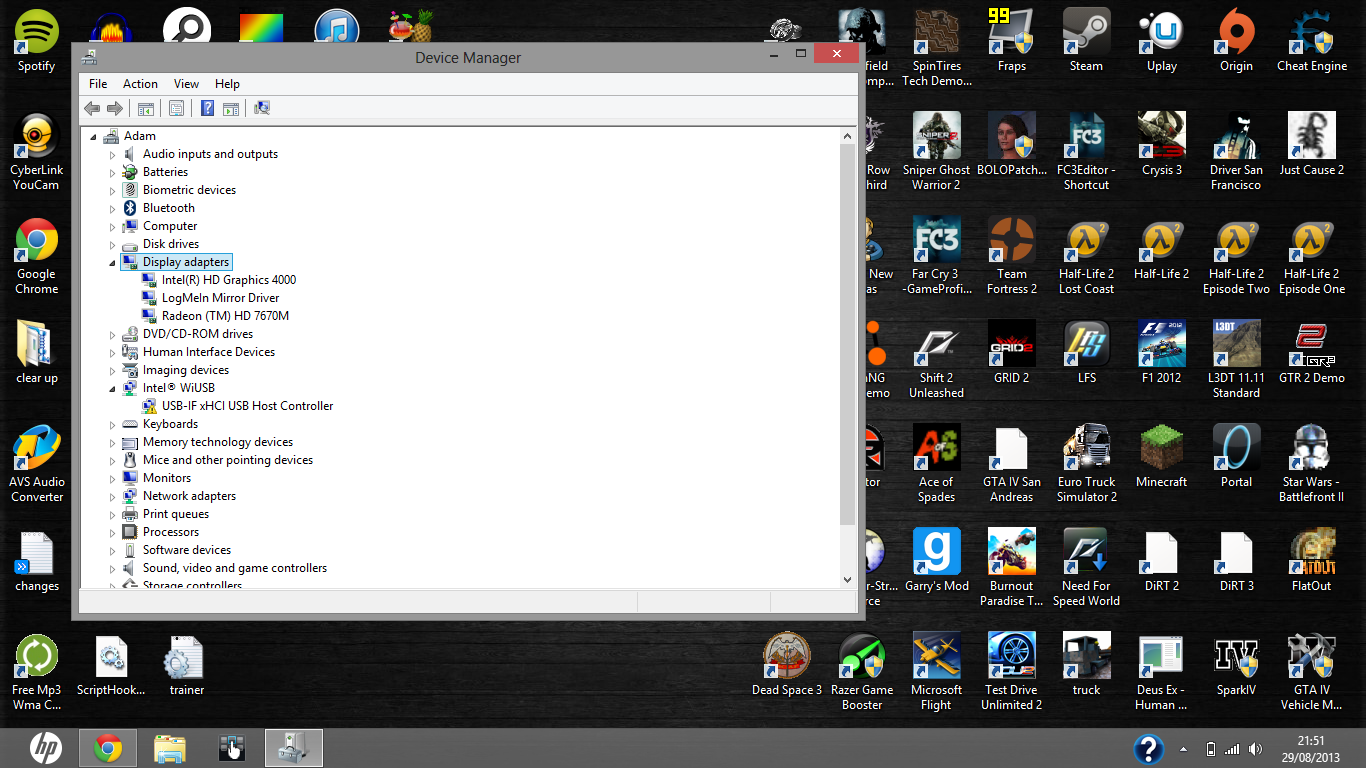
Task: Open Cheat Engine desktop shortcut
Action: point(1312,41)
